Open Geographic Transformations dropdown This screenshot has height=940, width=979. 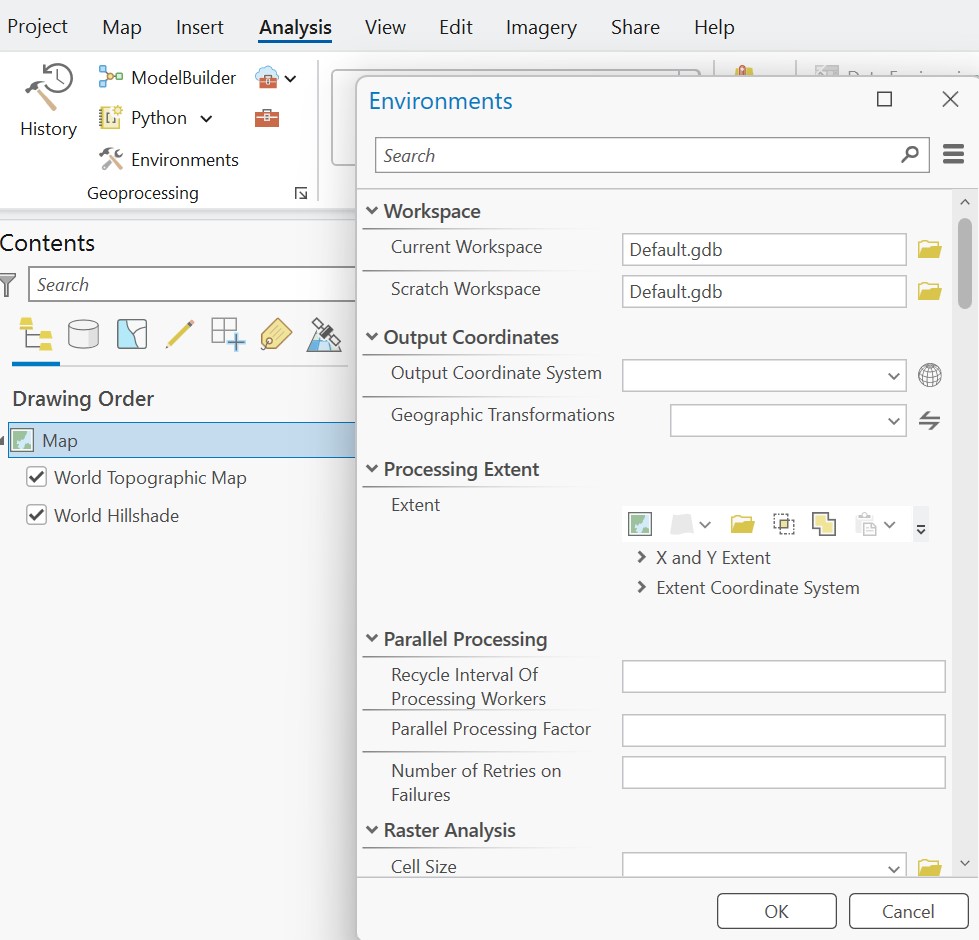894,421
